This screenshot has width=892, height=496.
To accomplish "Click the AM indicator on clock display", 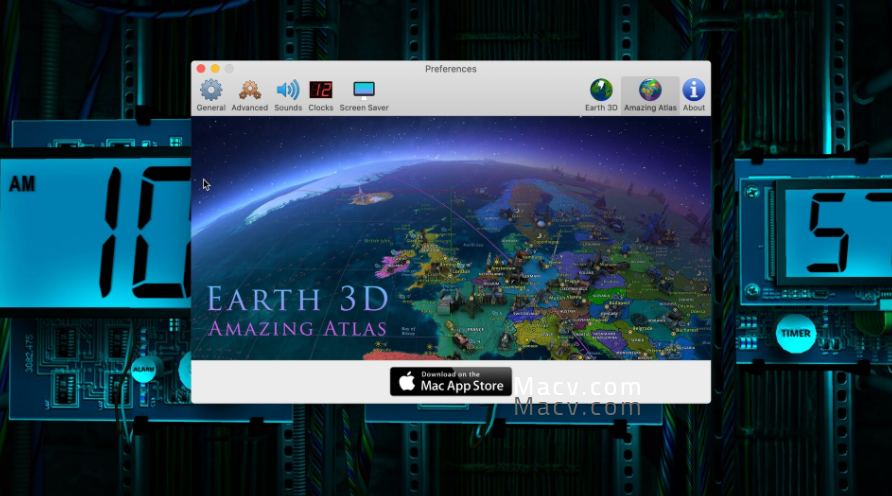I will (22, 184).
